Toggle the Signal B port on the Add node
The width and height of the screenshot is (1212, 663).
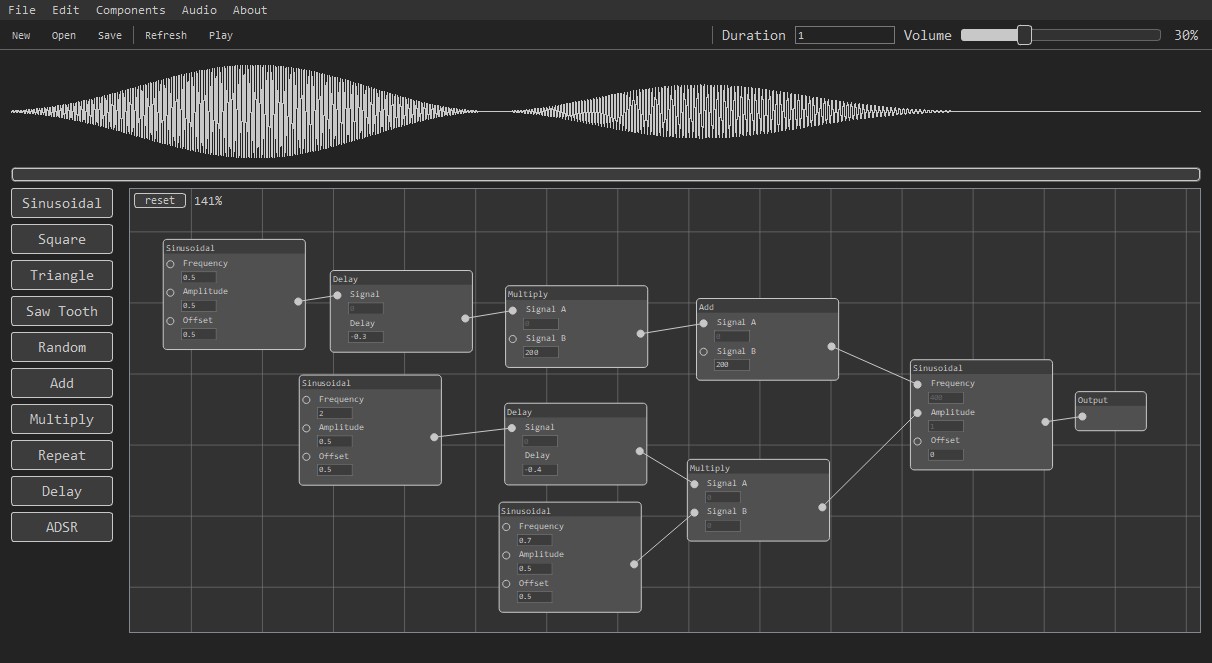[x=703, y=352]
